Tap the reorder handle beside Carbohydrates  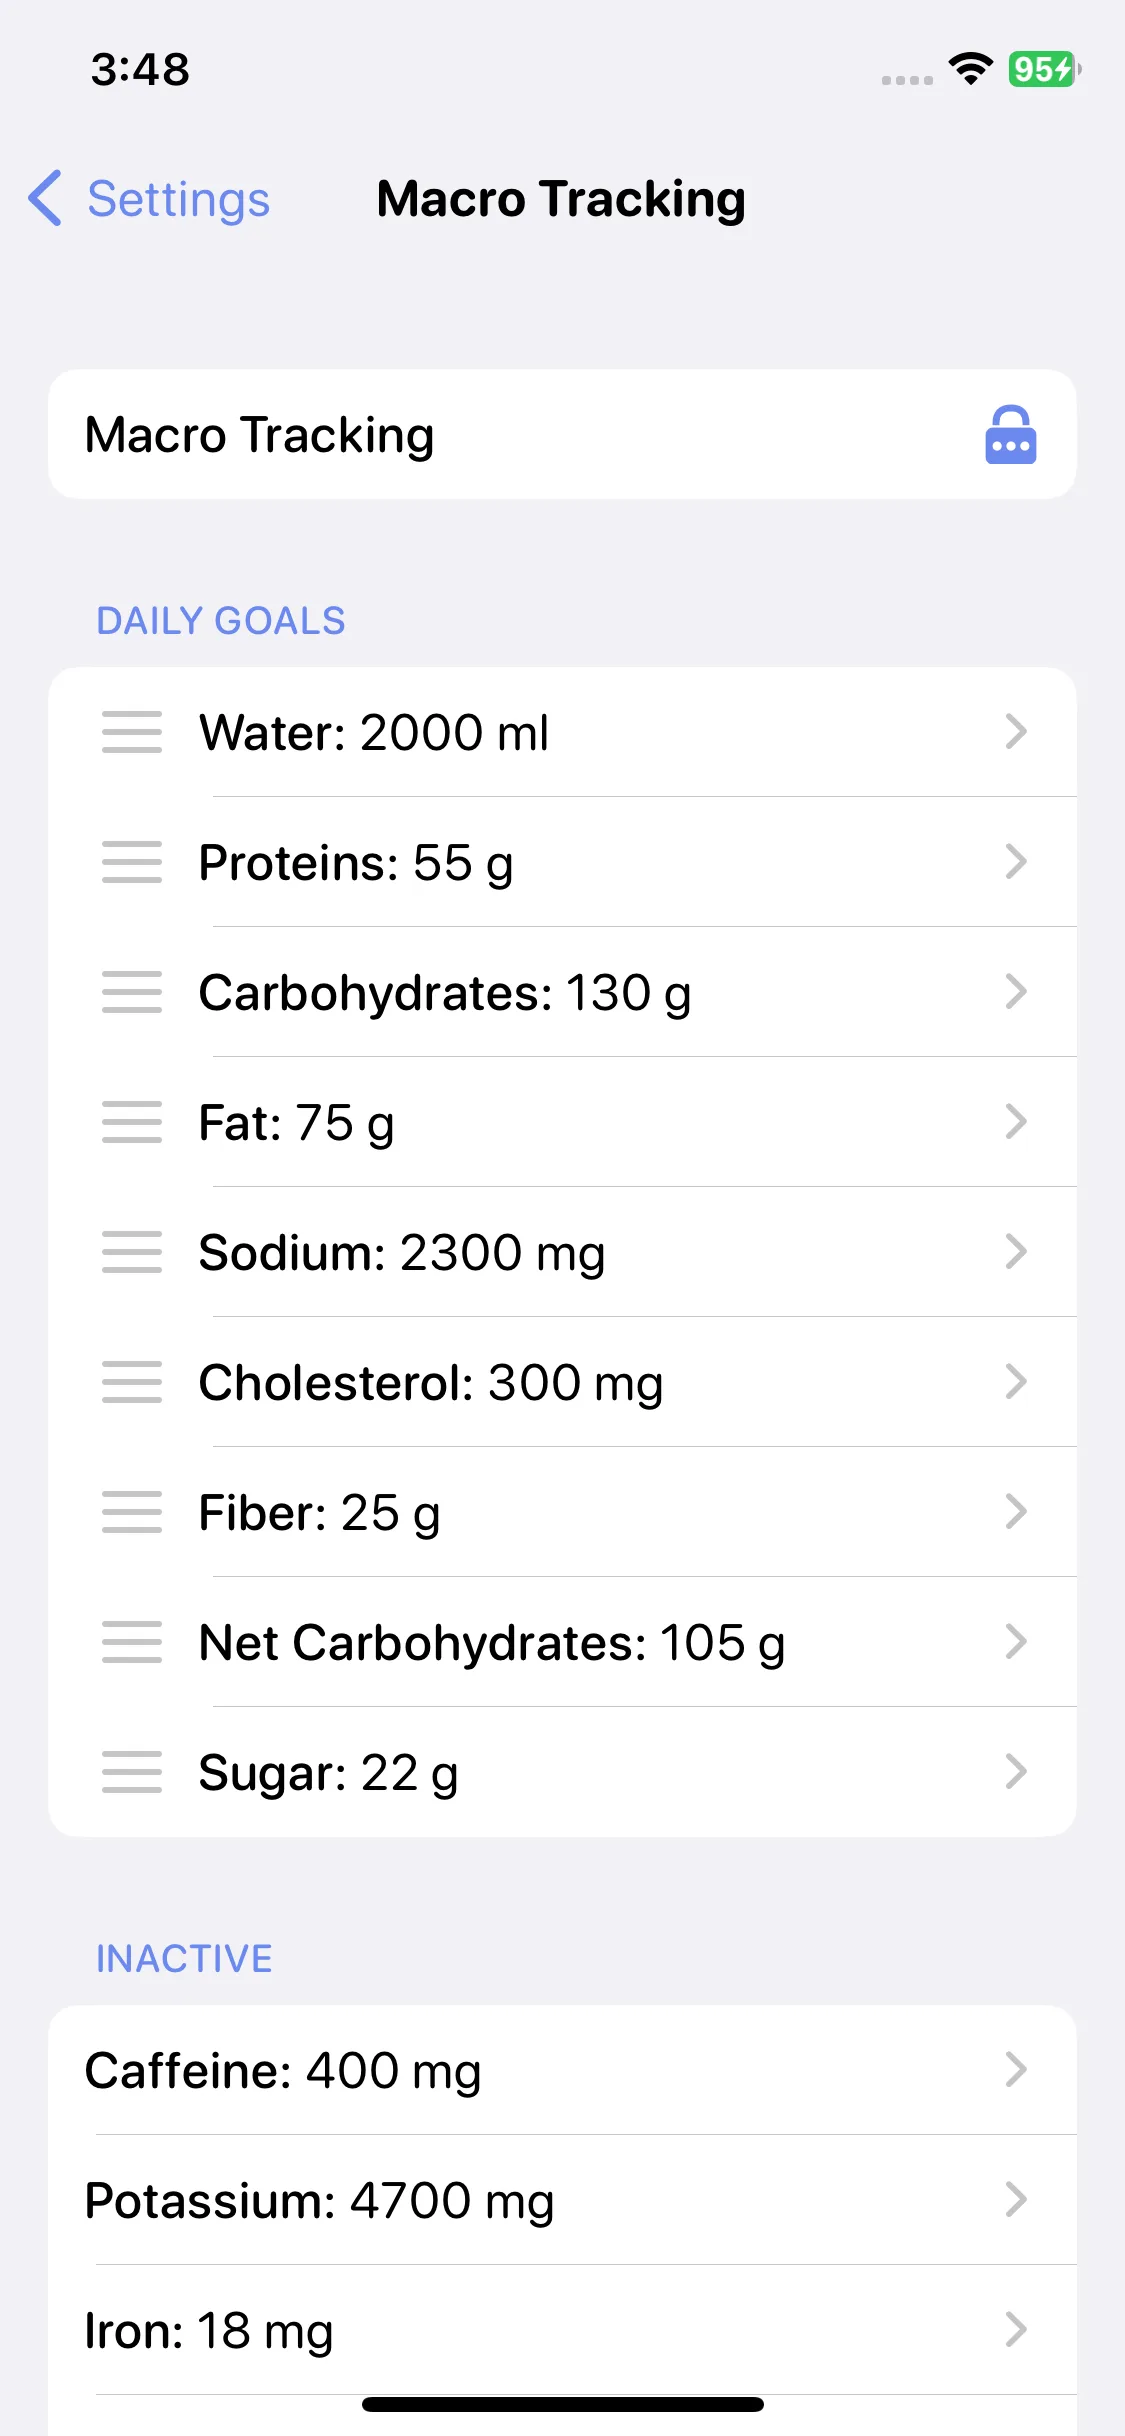[x=131, y=992]
